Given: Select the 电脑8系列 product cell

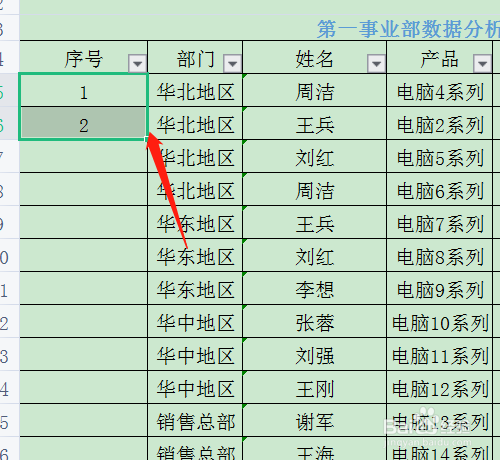Looking at the screenshot, I should tap(440, 255).
